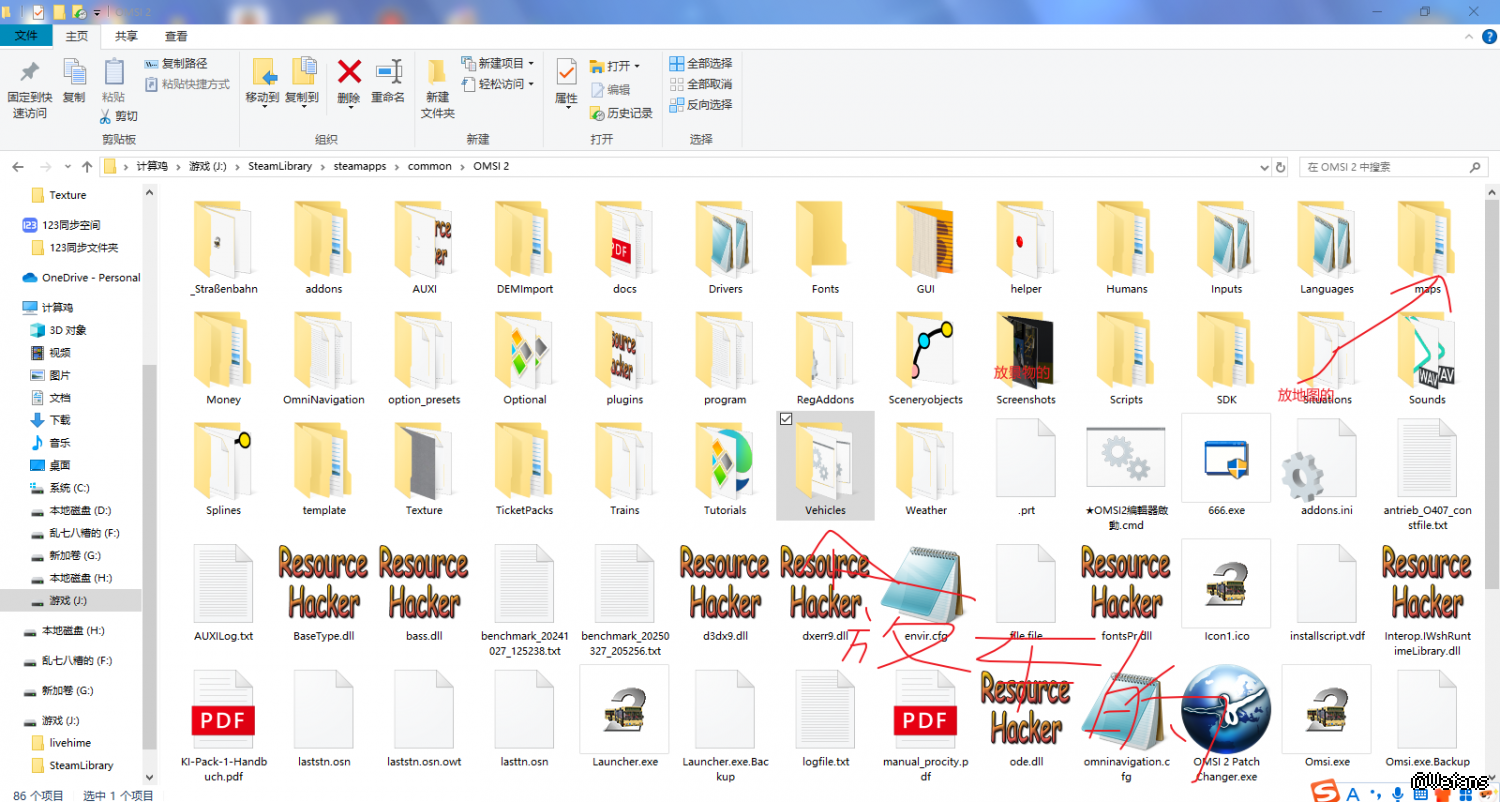The image size is (1500, 802).
Task: Select the addons folder
Action: coord(324,248)
